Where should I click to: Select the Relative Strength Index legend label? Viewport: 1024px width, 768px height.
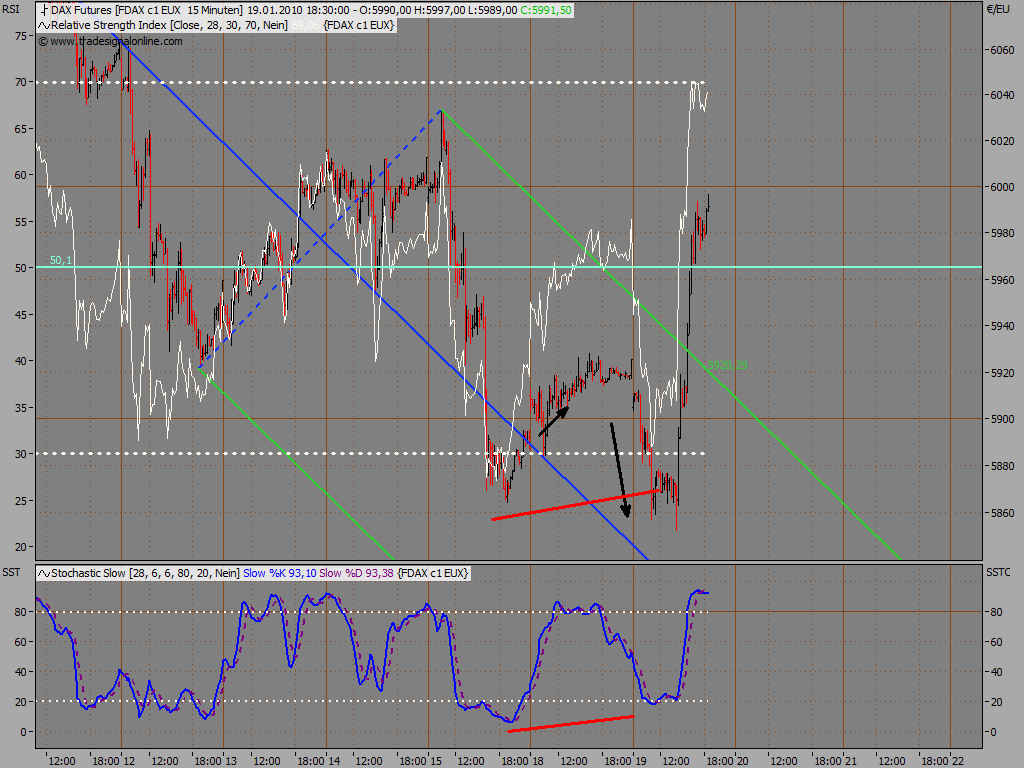pos(169,25)
